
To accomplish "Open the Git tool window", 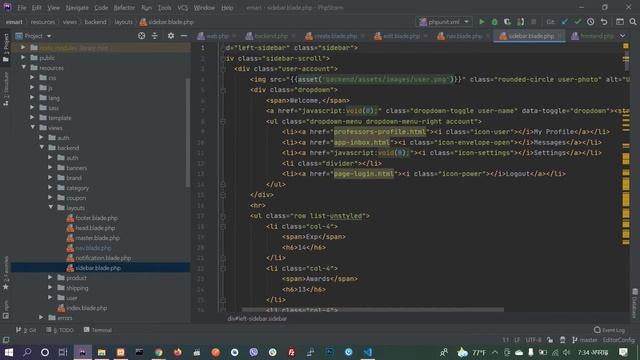I will tap(26, 330).
